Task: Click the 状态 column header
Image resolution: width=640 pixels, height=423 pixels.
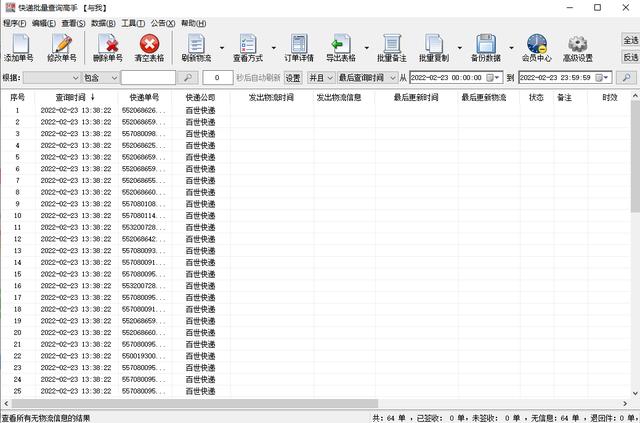Action: coord(536,97)
